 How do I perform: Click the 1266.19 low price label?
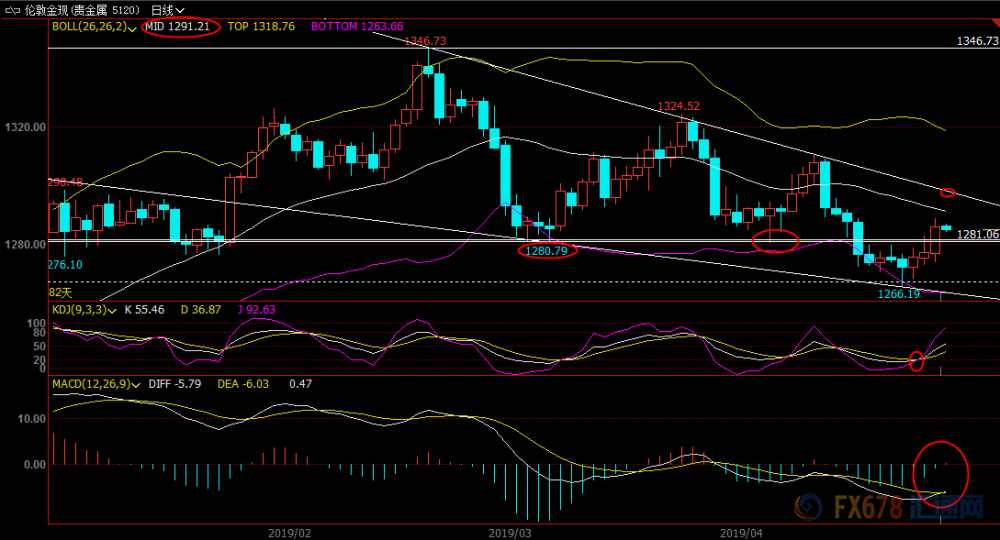point(899,294)
